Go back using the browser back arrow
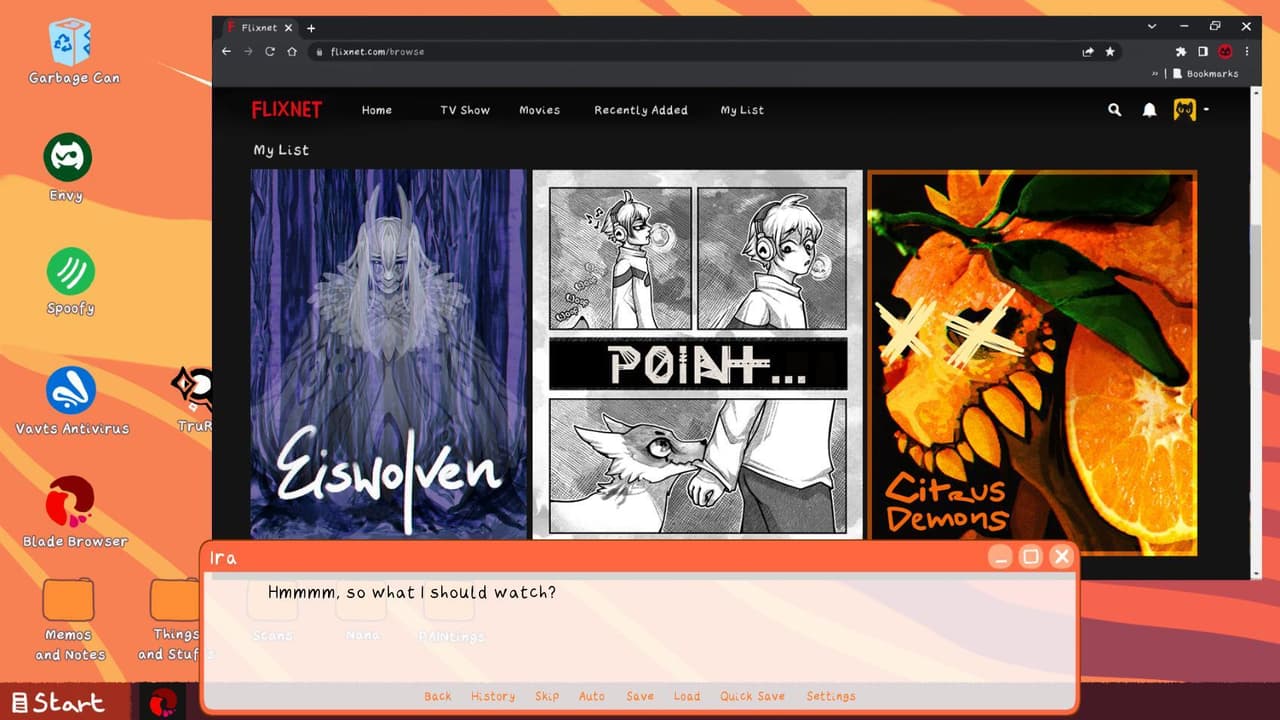1280x720 pixels. click(226, 51)
